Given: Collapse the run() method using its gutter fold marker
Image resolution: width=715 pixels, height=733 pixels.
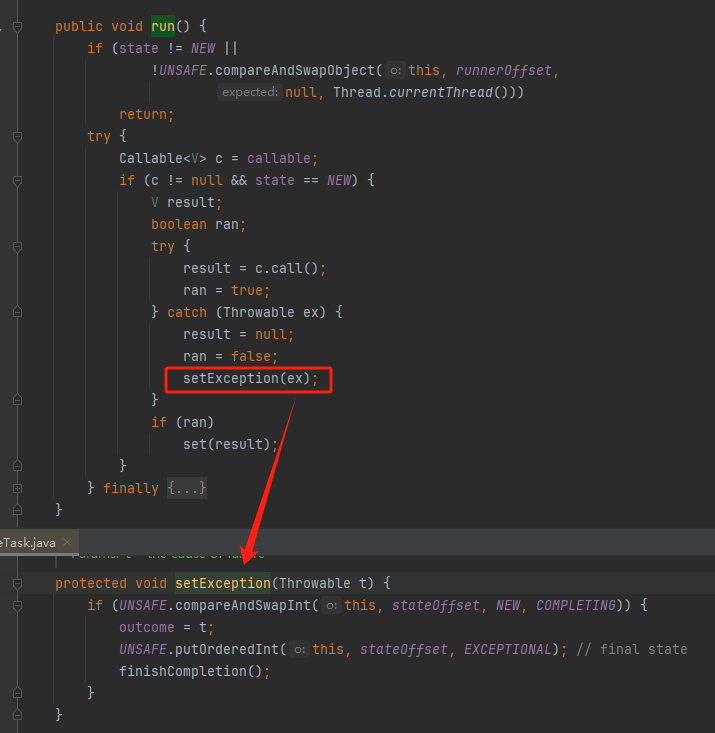Looking at the screenshot, I should coord(17,27).
